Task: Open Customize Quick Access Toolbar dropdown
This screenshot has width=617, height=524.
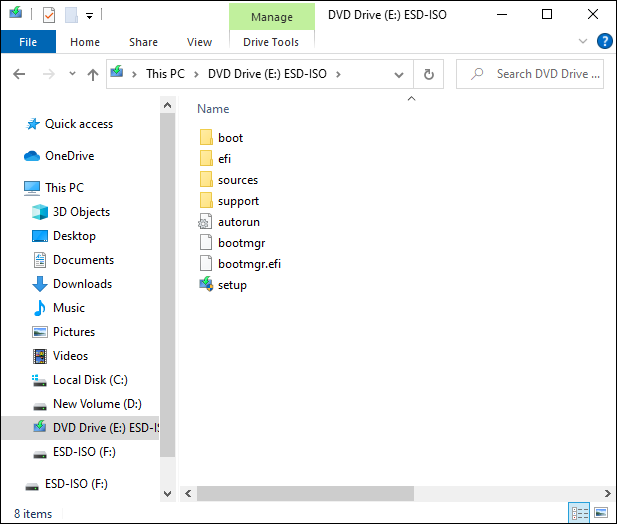Action: click(90, 16)
